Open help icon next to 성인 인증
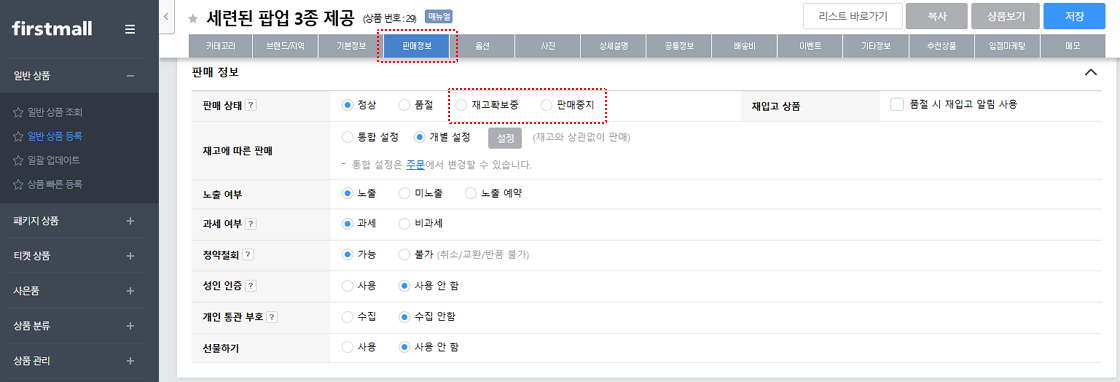 coord(251,286)
